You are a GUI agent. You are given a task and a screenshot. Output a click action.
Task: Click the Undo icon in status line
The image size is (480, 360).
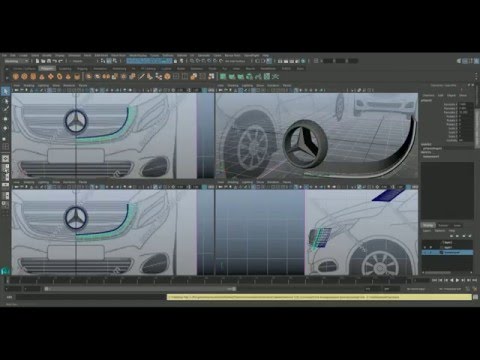[x=55, y=61]
